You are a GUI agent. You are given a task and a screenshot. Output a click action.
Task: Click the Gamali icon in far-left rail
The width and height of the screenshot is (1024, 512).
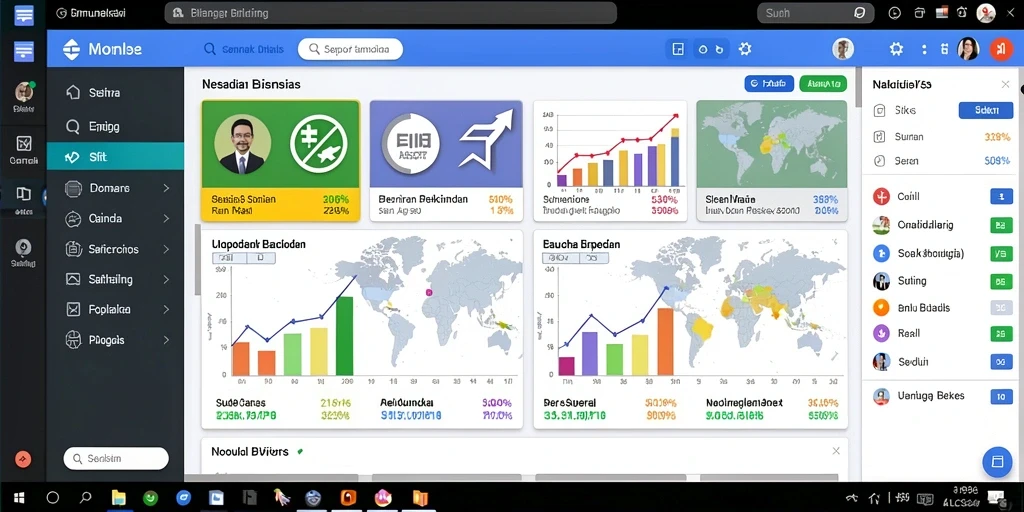(x=24, y=144)
